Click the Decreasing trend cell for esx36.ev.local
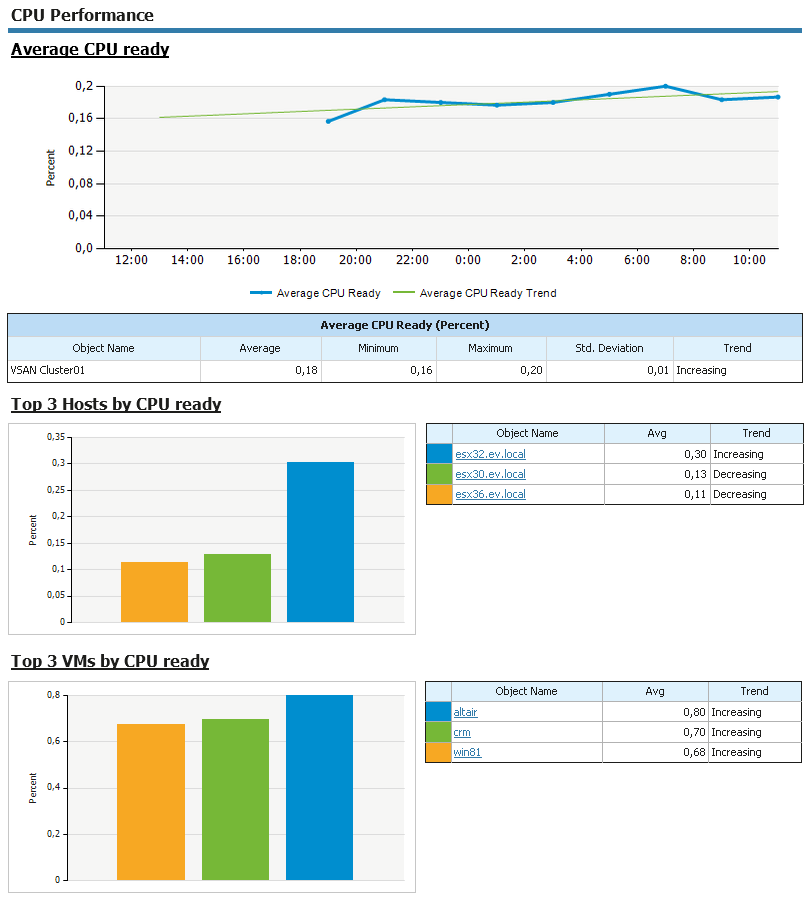 point(757,494)
